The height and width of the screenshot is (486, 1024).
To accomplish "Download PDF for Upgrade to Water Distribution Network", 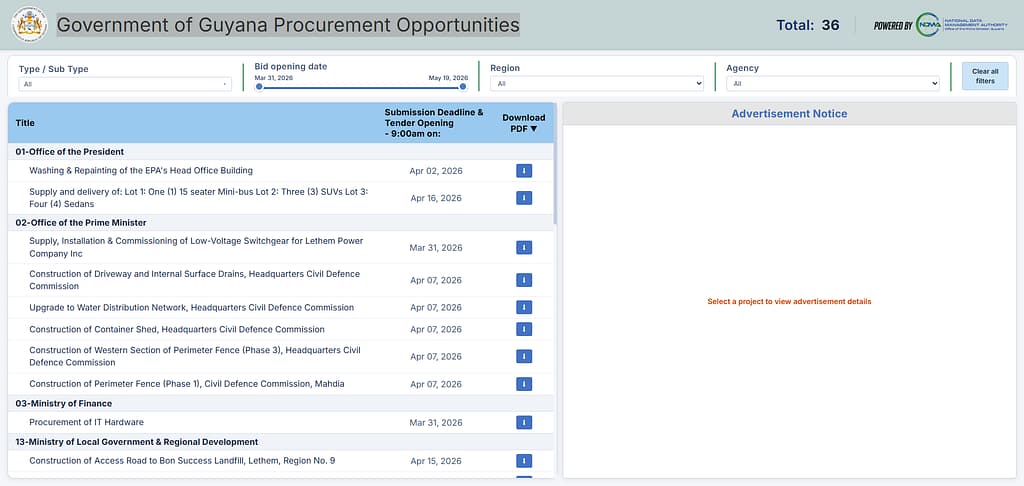I will pos(524,308).
